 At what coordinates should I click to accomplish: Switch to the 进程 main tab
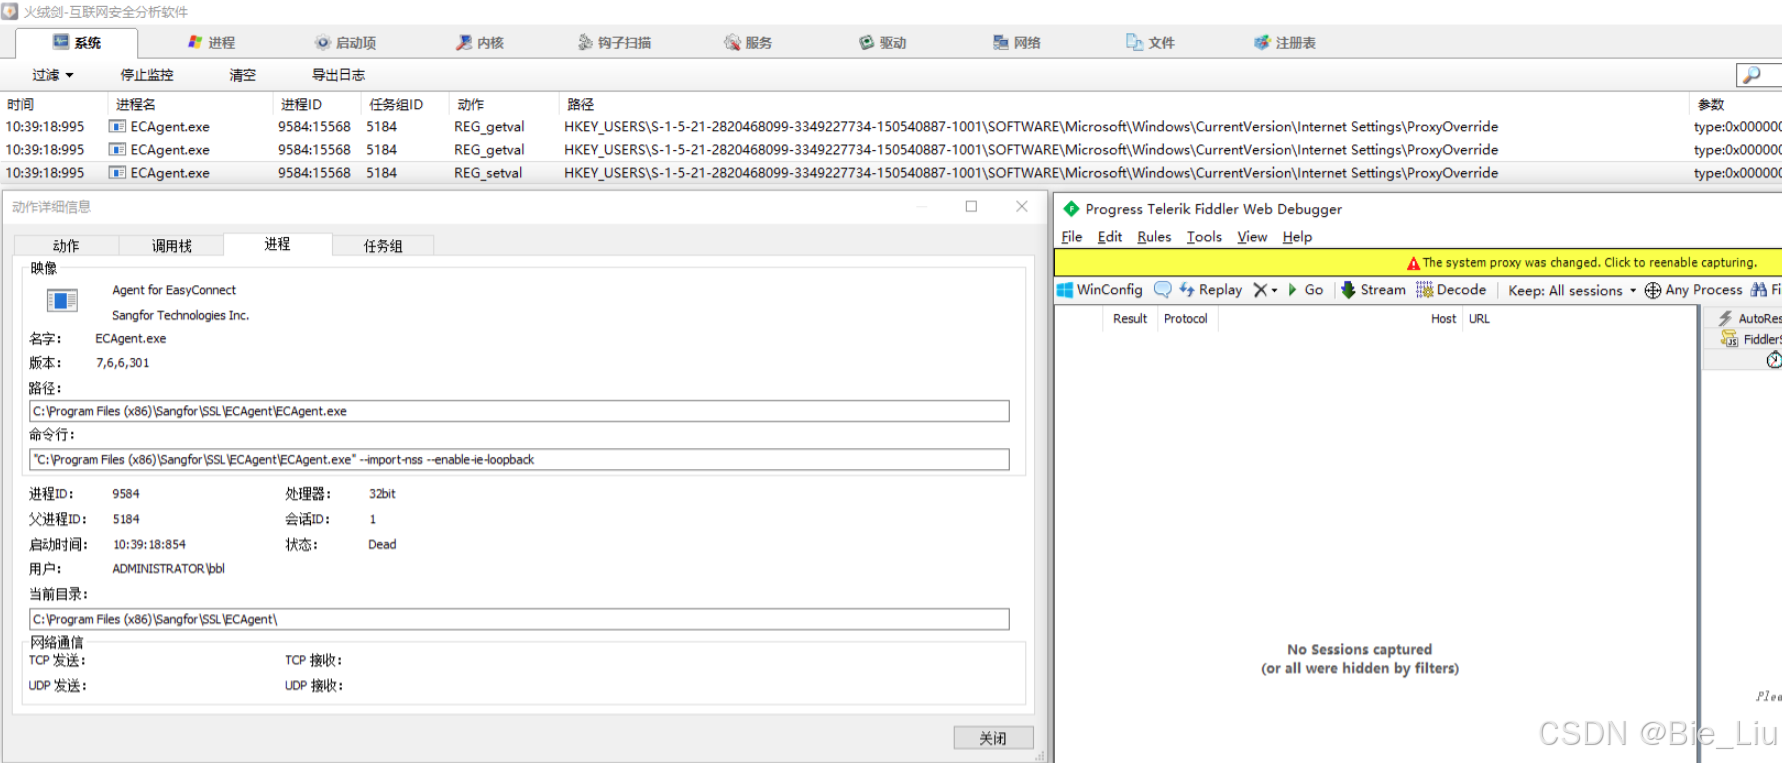tap(211, 43)
